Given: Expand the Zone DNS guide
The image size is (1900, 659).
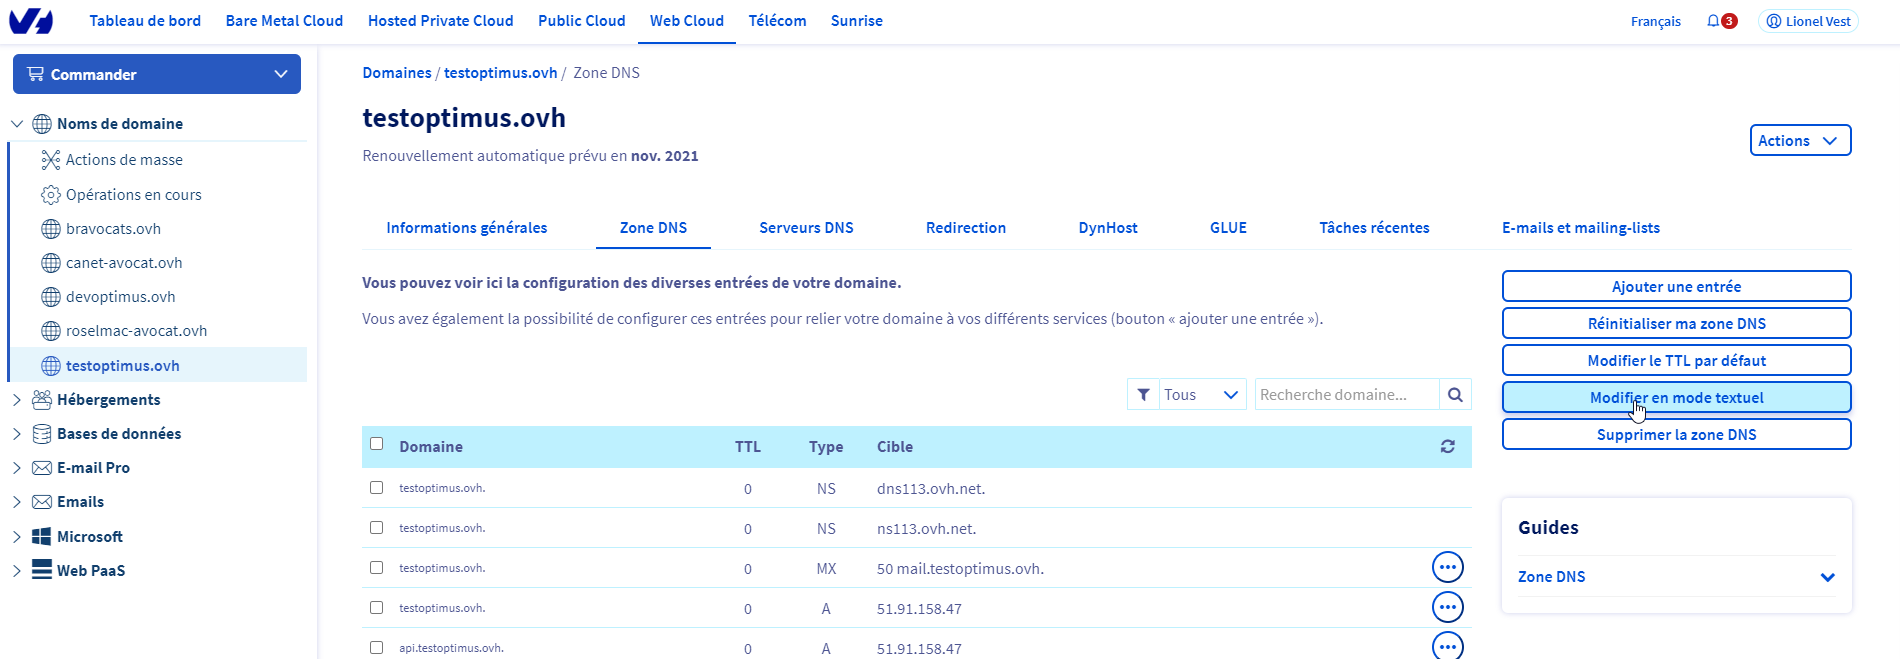Looking at the screenshot, I should (x=1677, y=577).
